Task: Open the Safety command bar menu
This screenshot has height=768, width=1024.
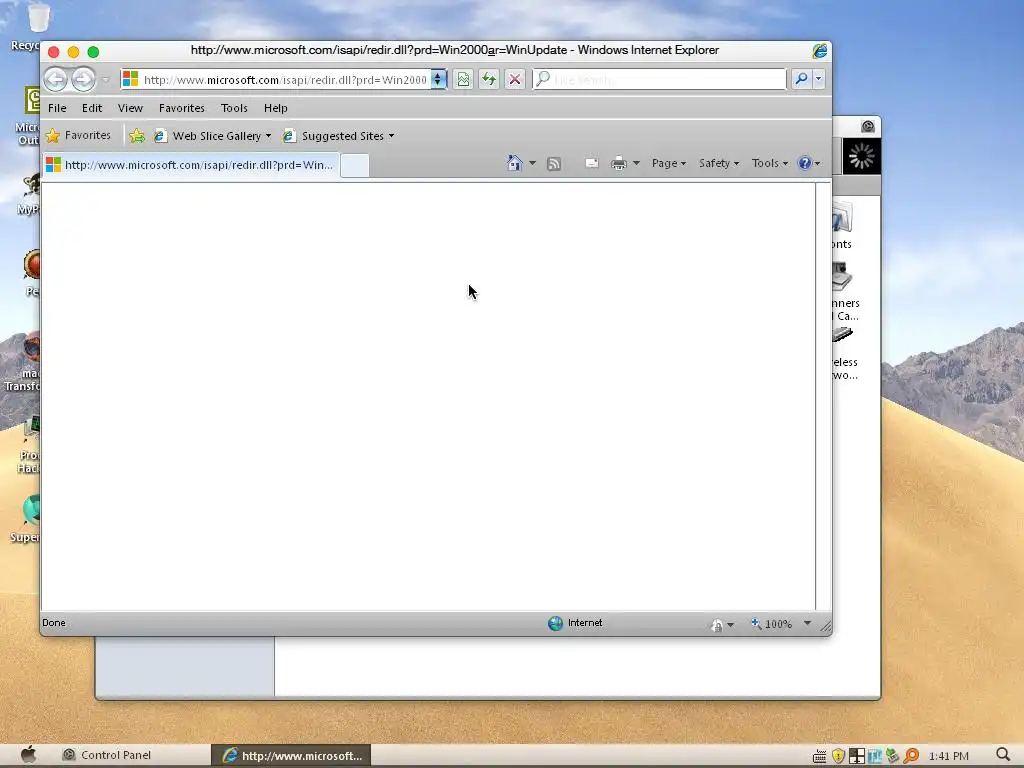Action: point(718,163)
